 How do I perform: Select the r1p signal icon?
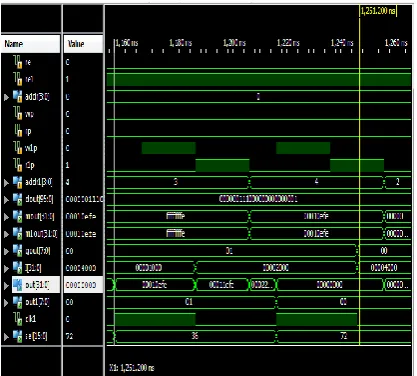pos(18,165)
